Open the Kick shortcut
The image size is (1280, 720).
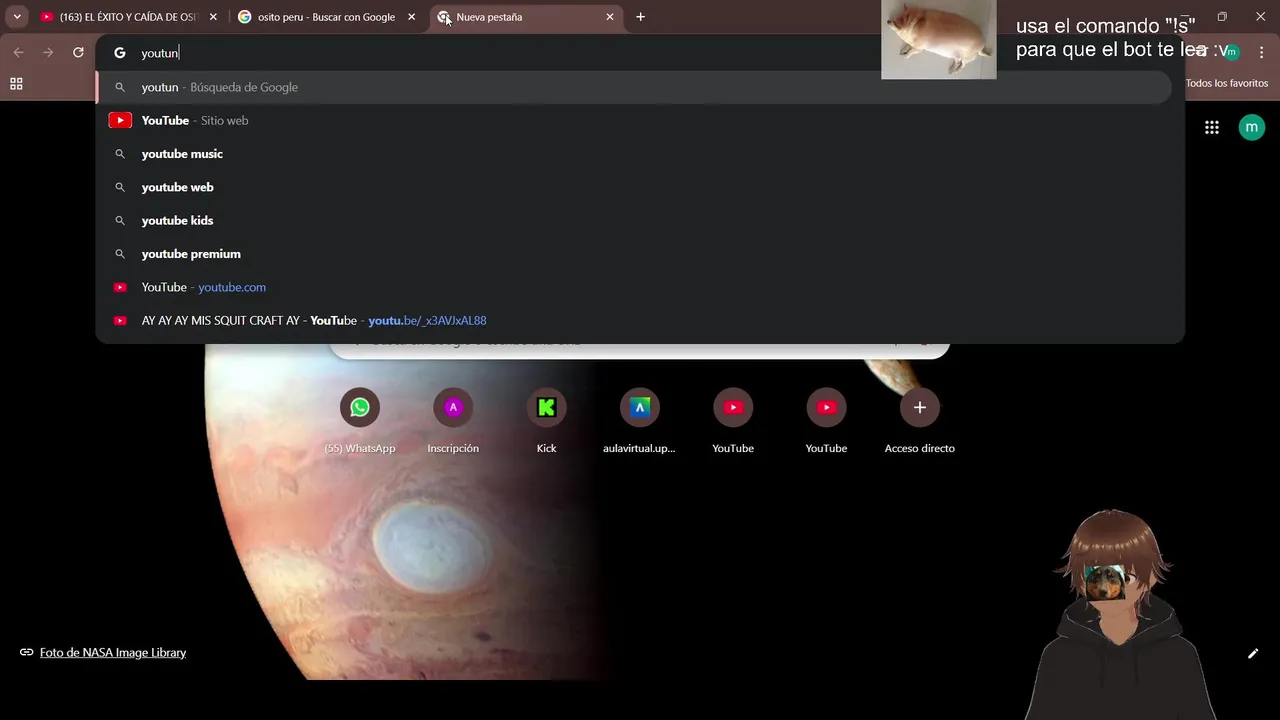(546, 420)
